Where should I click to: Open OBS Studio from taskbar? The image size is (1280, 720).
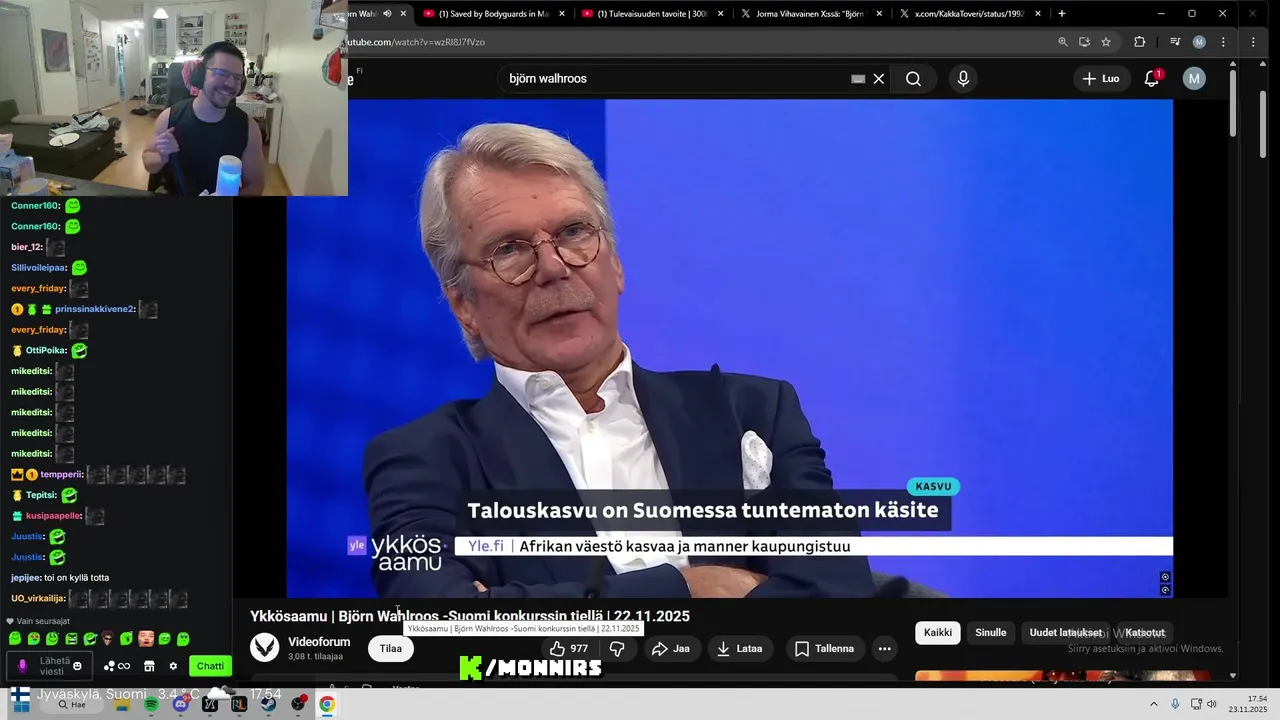coord(298,704)
